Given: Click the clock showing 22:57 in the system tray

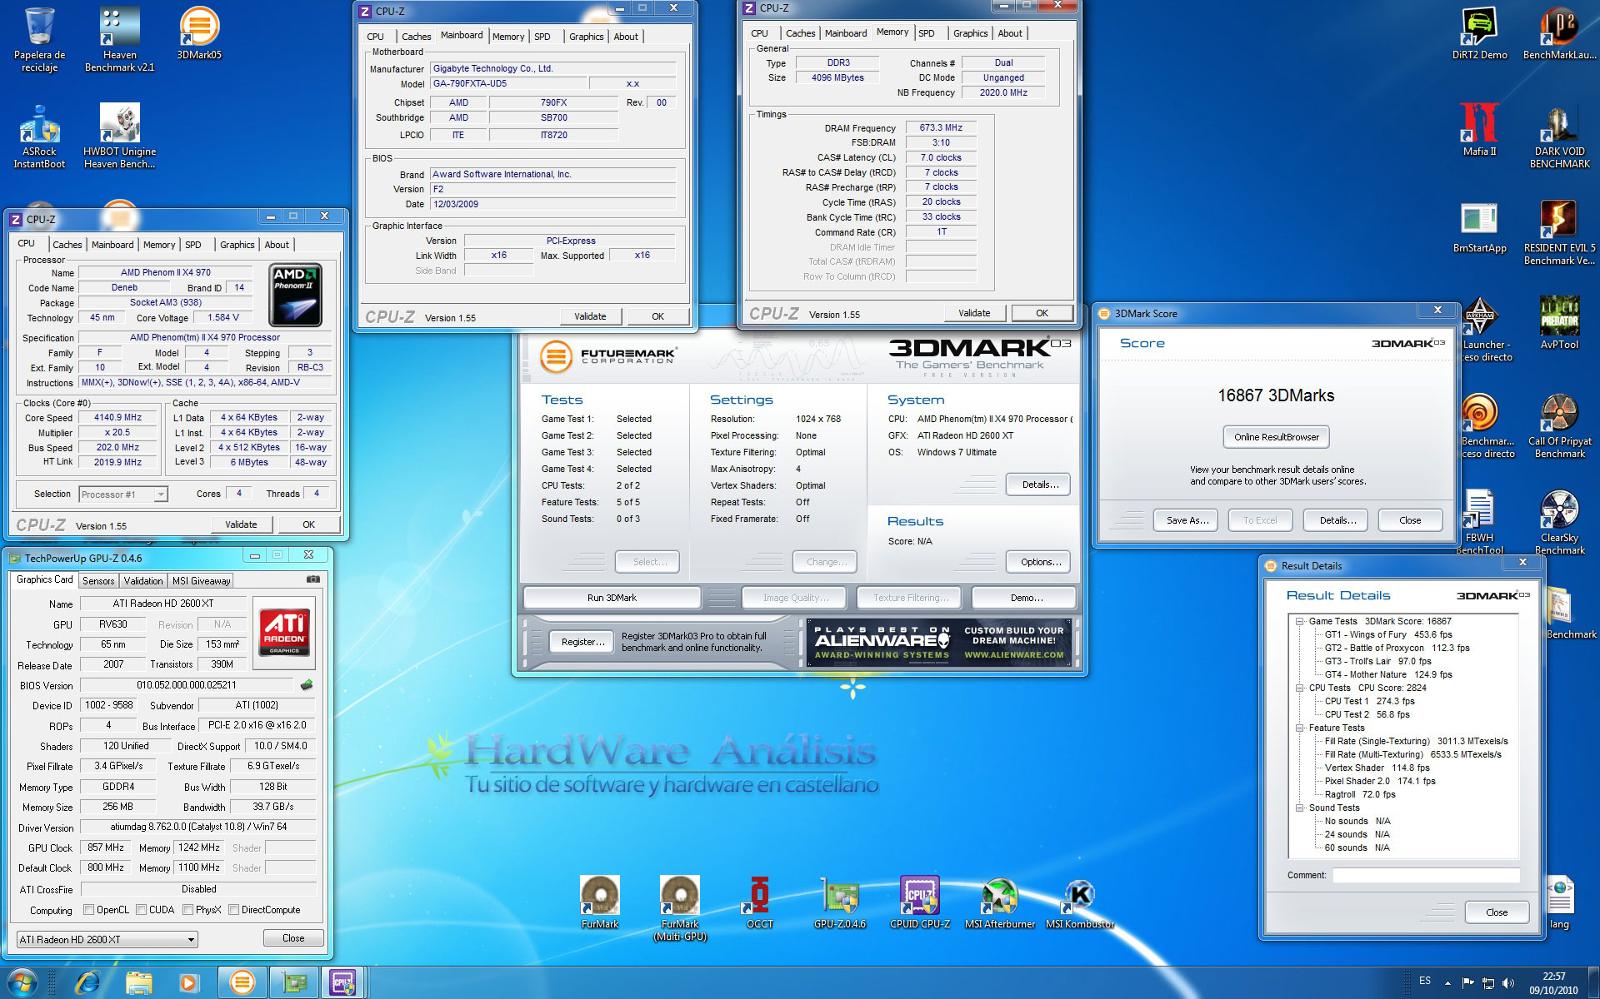Looking at the screenshot, I should click(1553, 976).
